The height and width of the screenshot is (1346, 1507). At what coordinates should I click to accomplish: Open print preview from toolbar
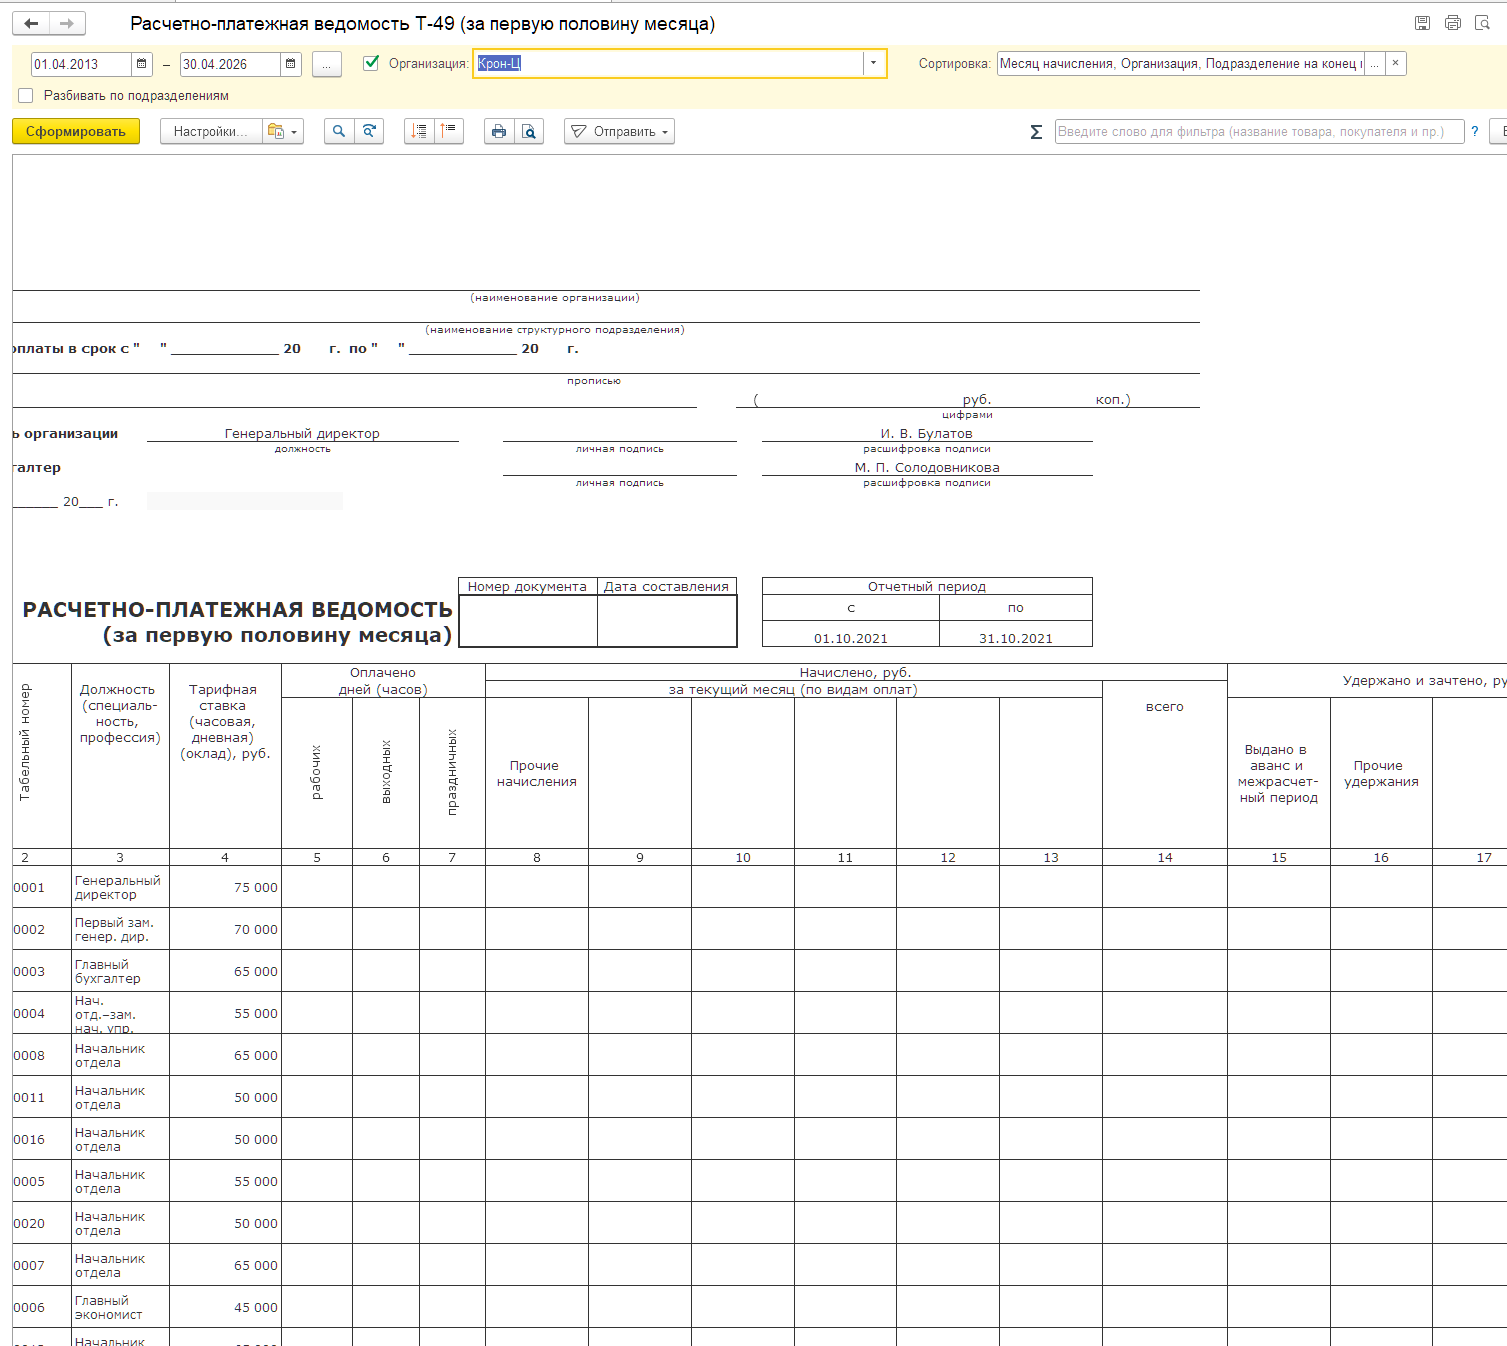pos(529,131)
